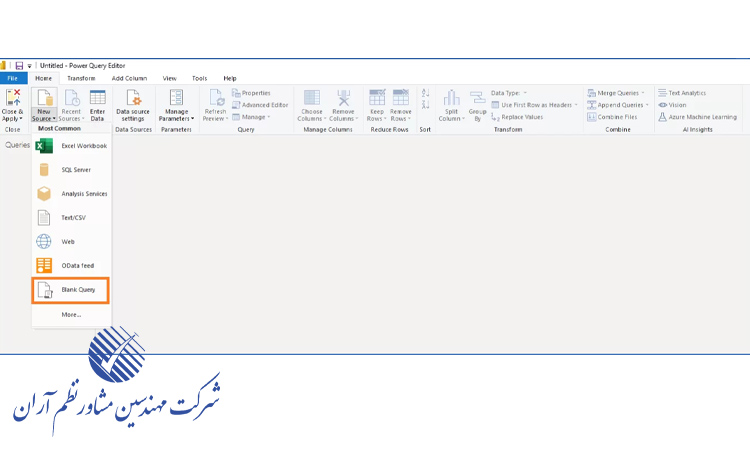Click the Split Column icon
Viewport: 750px width, 450px height.
point(451,97)
